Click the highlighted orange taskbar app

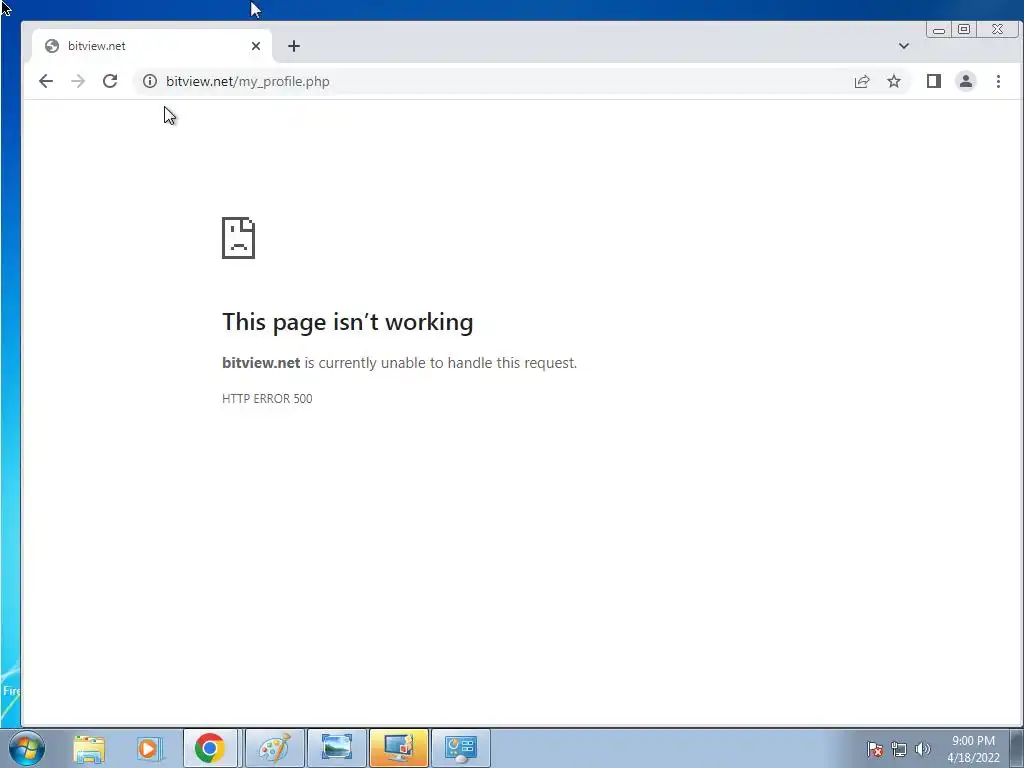[x=398, y=748]
